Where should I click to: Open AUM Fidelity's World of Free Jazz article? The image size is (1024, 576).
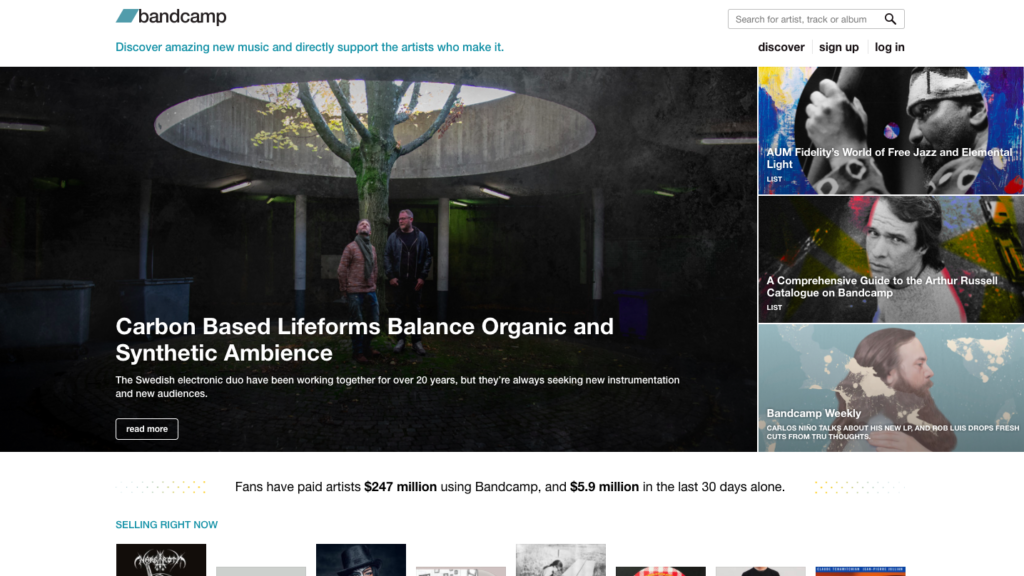pyautogui.click(x=889, y=158)
